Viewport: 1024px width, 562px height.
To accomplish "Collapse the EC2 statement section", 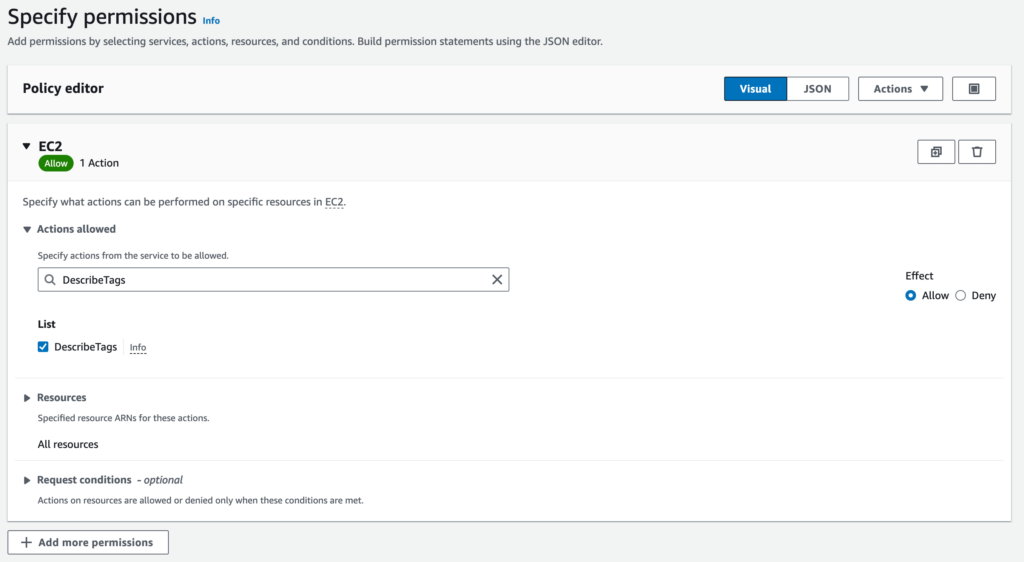I will tap(26, 146).
